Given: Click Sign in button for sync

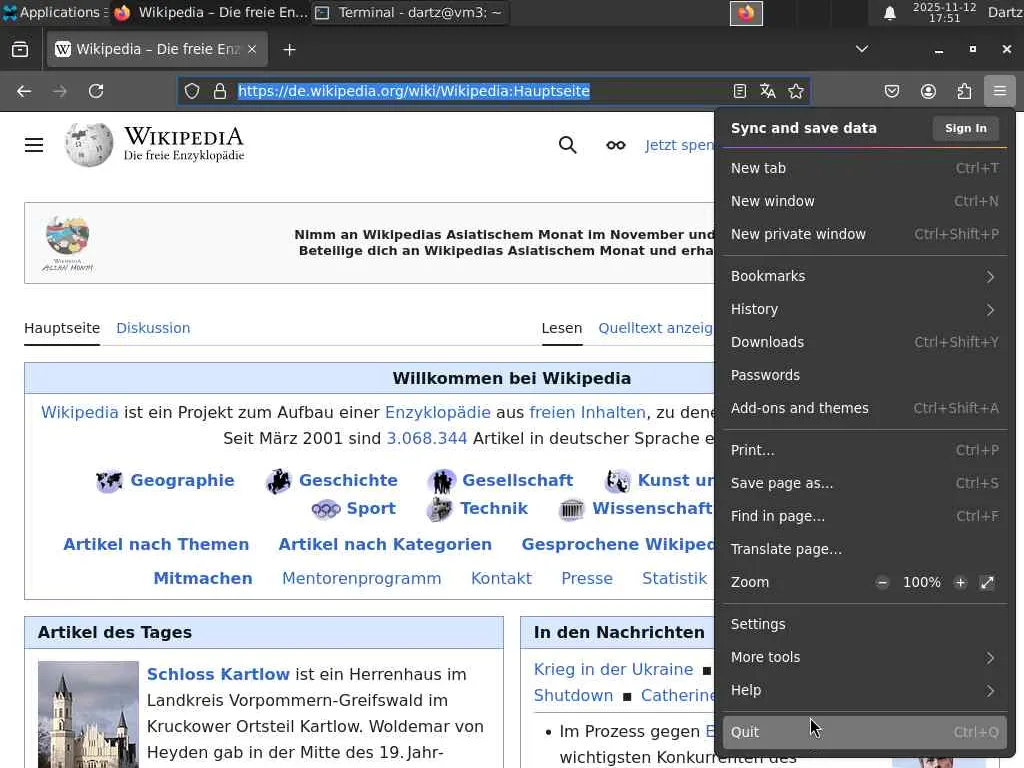Looking at the screenshot, I should click(966, 128).
